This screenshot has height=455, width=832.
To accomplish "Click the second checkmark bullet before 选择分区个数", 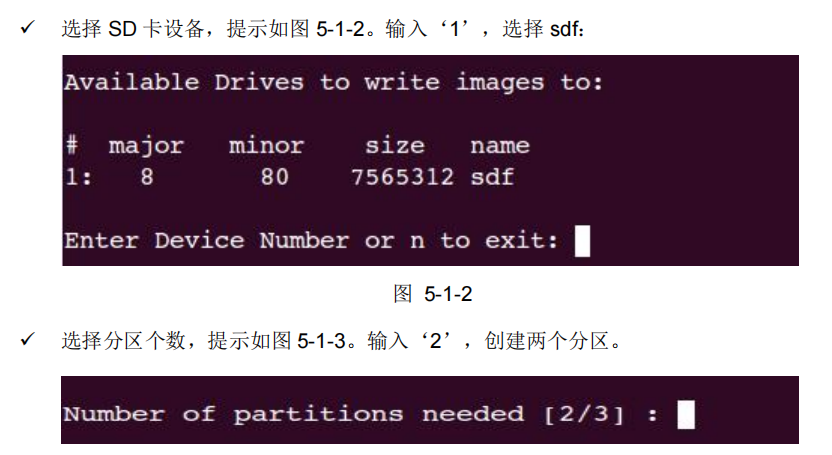I will pos(28,338).
